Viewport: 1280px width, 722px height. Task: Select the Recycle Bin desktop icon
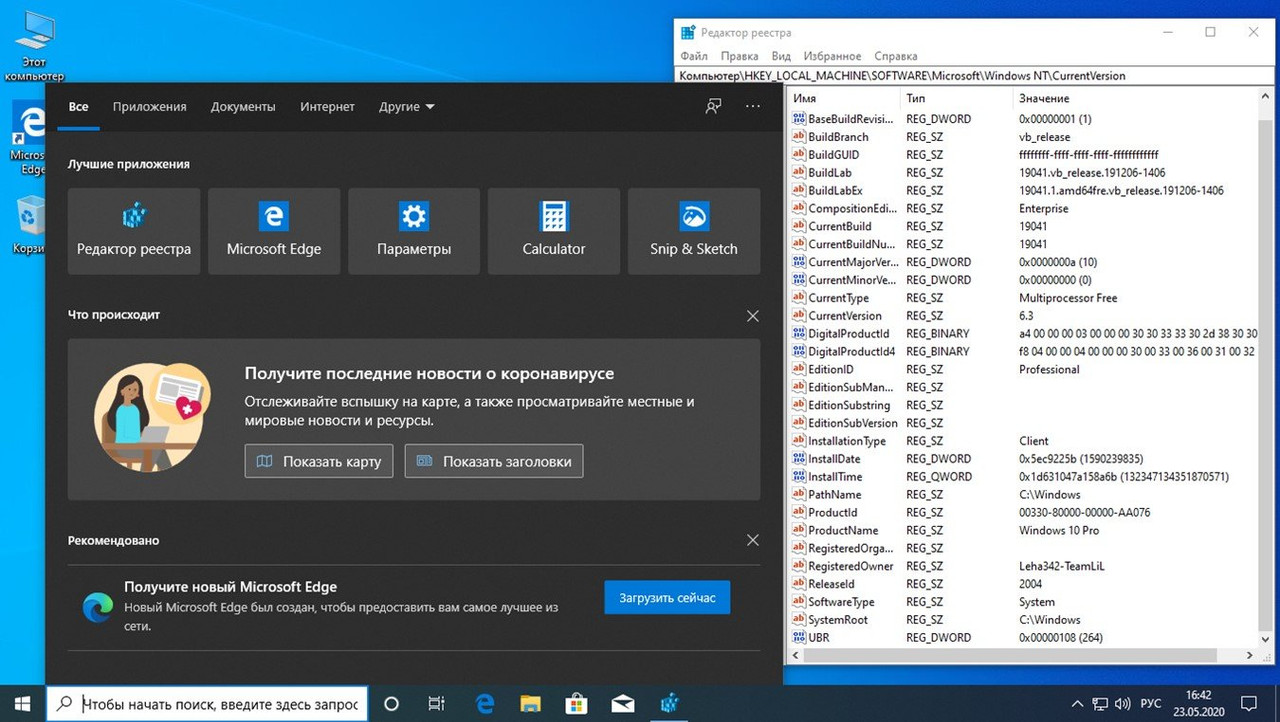[30, 225]
